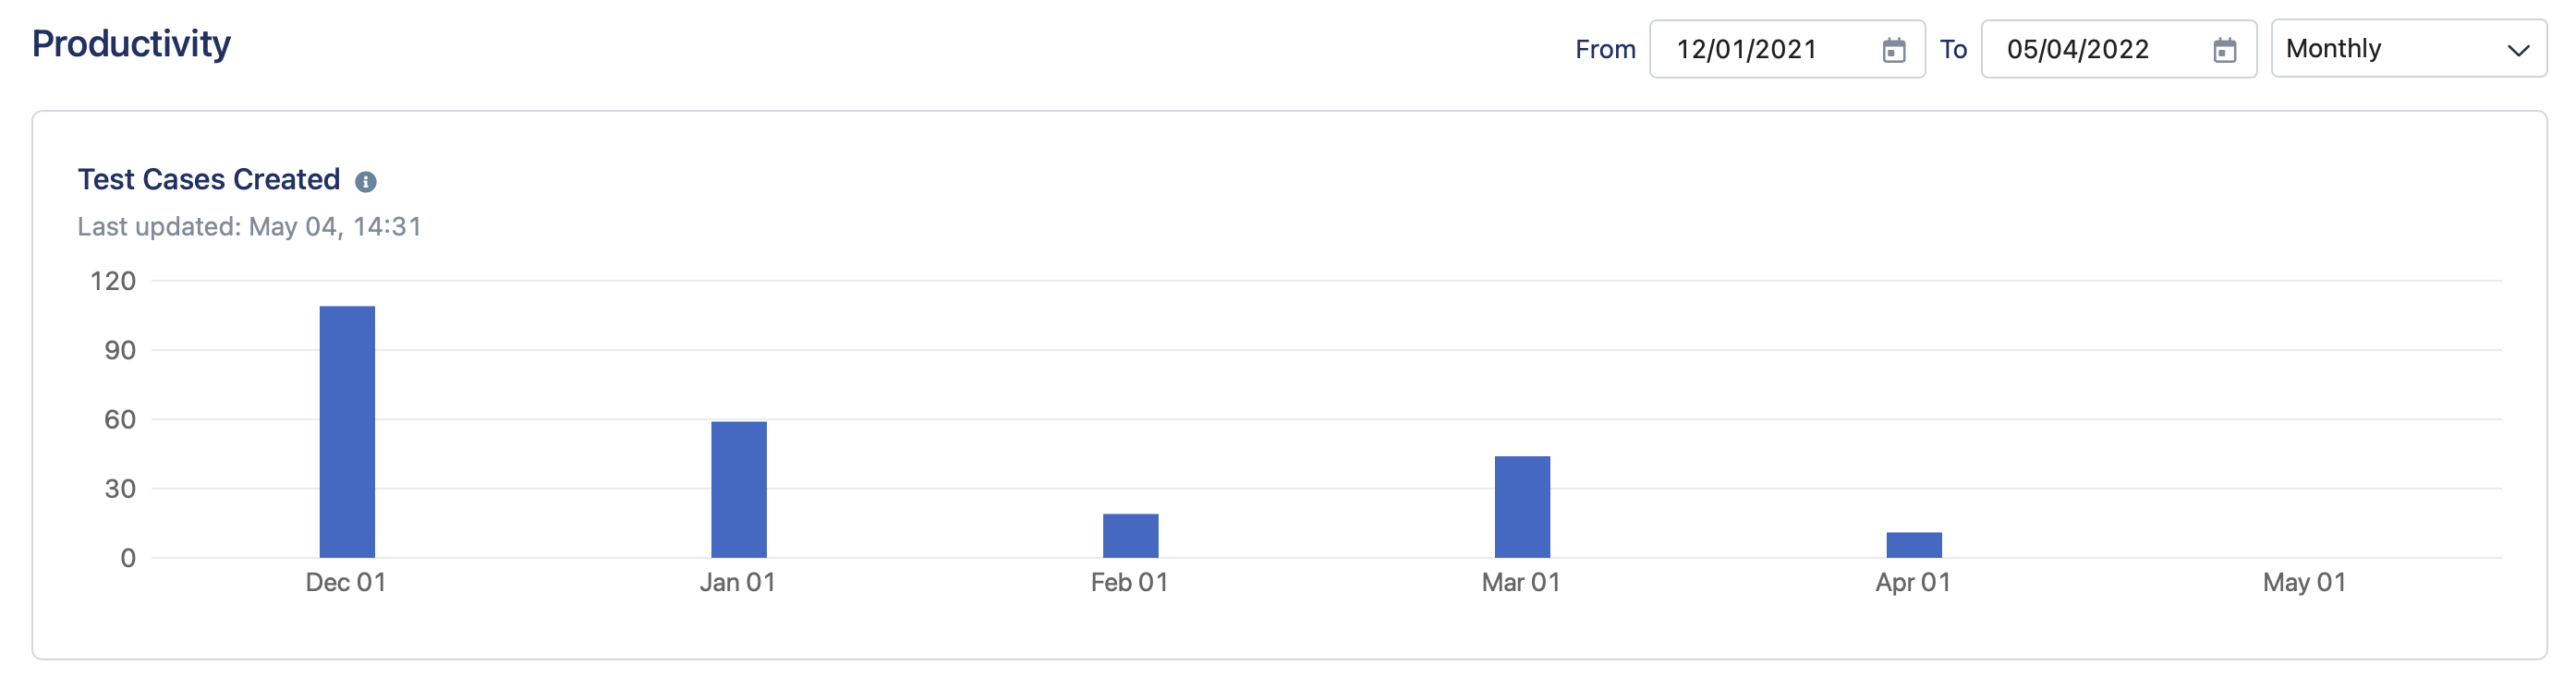Click the From label next to the date field

1604,48
